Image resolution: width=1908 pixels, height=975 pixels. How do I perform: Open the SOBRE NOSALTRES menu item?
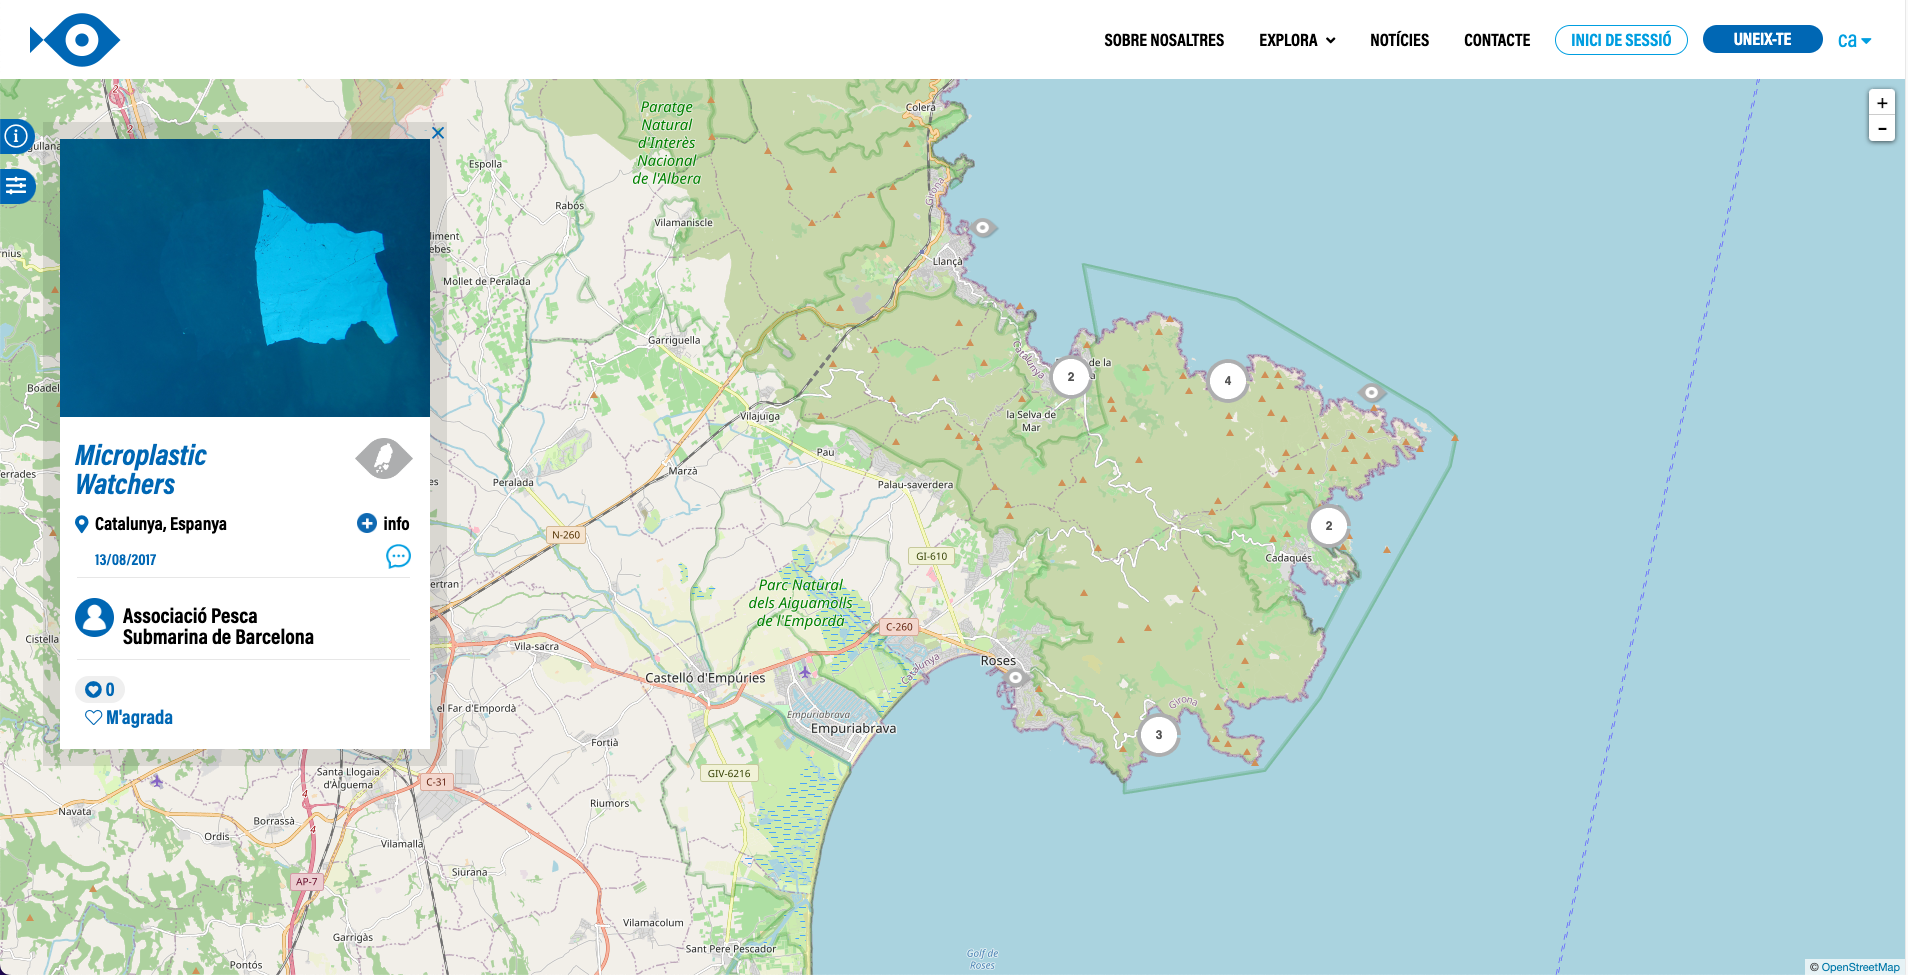pos(1164,40)
